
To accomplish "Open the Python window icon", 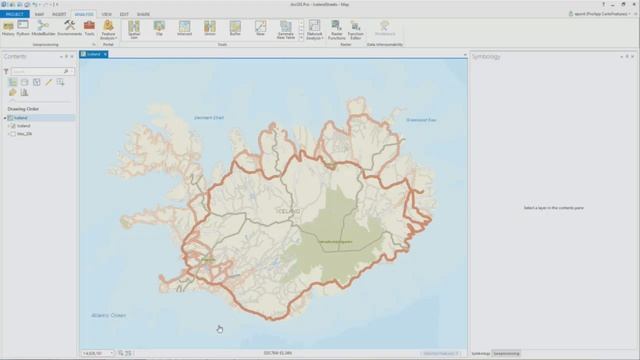I will tap(23, 29).
